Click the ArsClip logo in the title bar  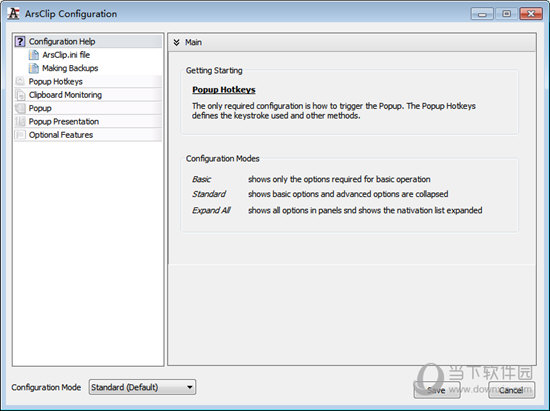coord(13,14)
